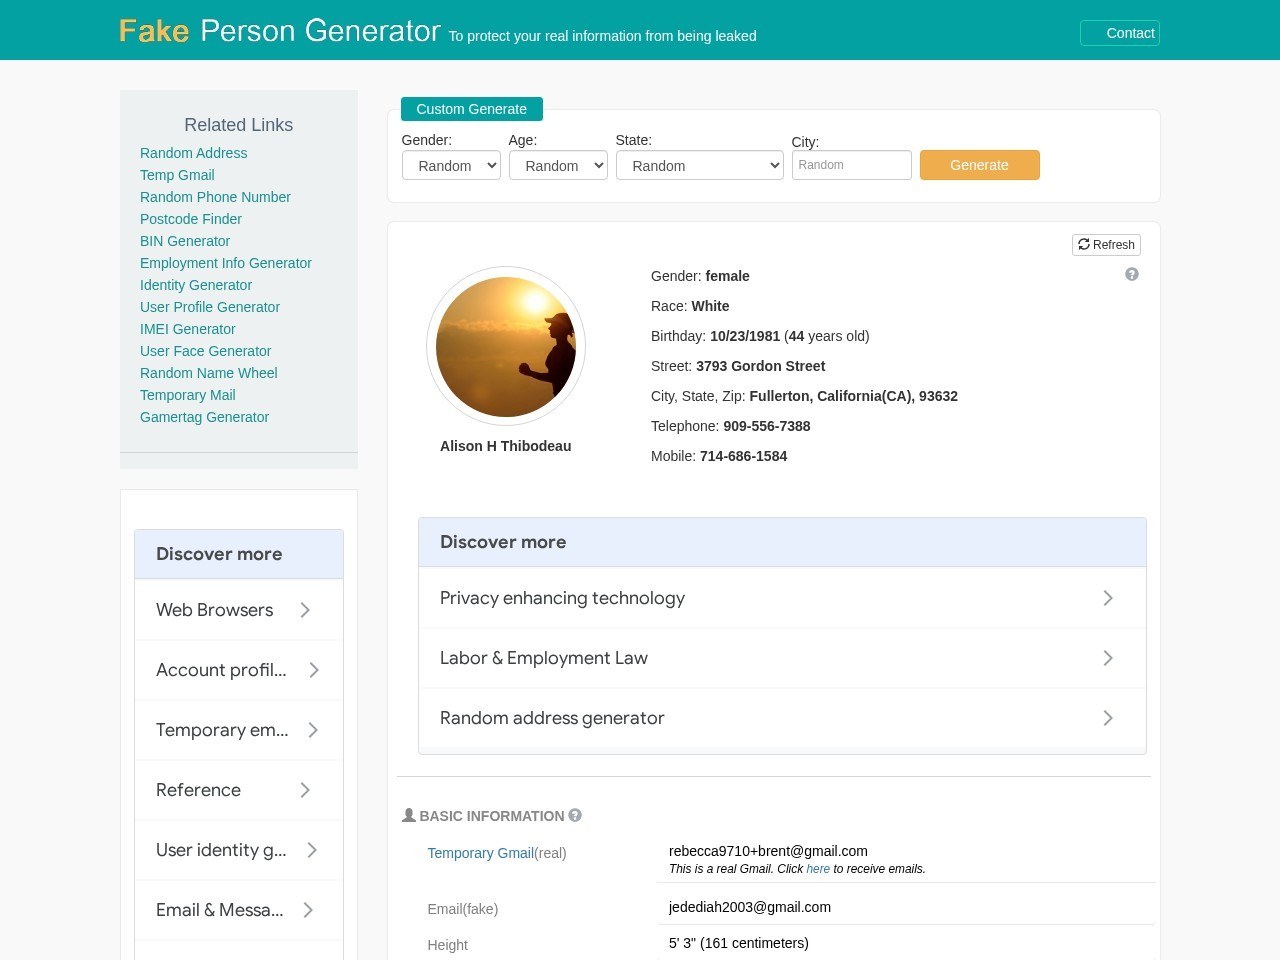Screen dimensions: 1280x960
Task: Click chevron next to Email & Messa...
Action: [x=308, y=910]
